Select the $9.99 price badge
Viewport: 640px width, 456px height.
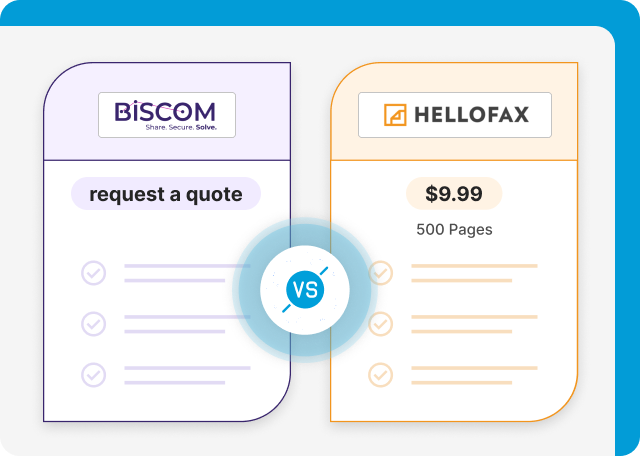(454, 194)
